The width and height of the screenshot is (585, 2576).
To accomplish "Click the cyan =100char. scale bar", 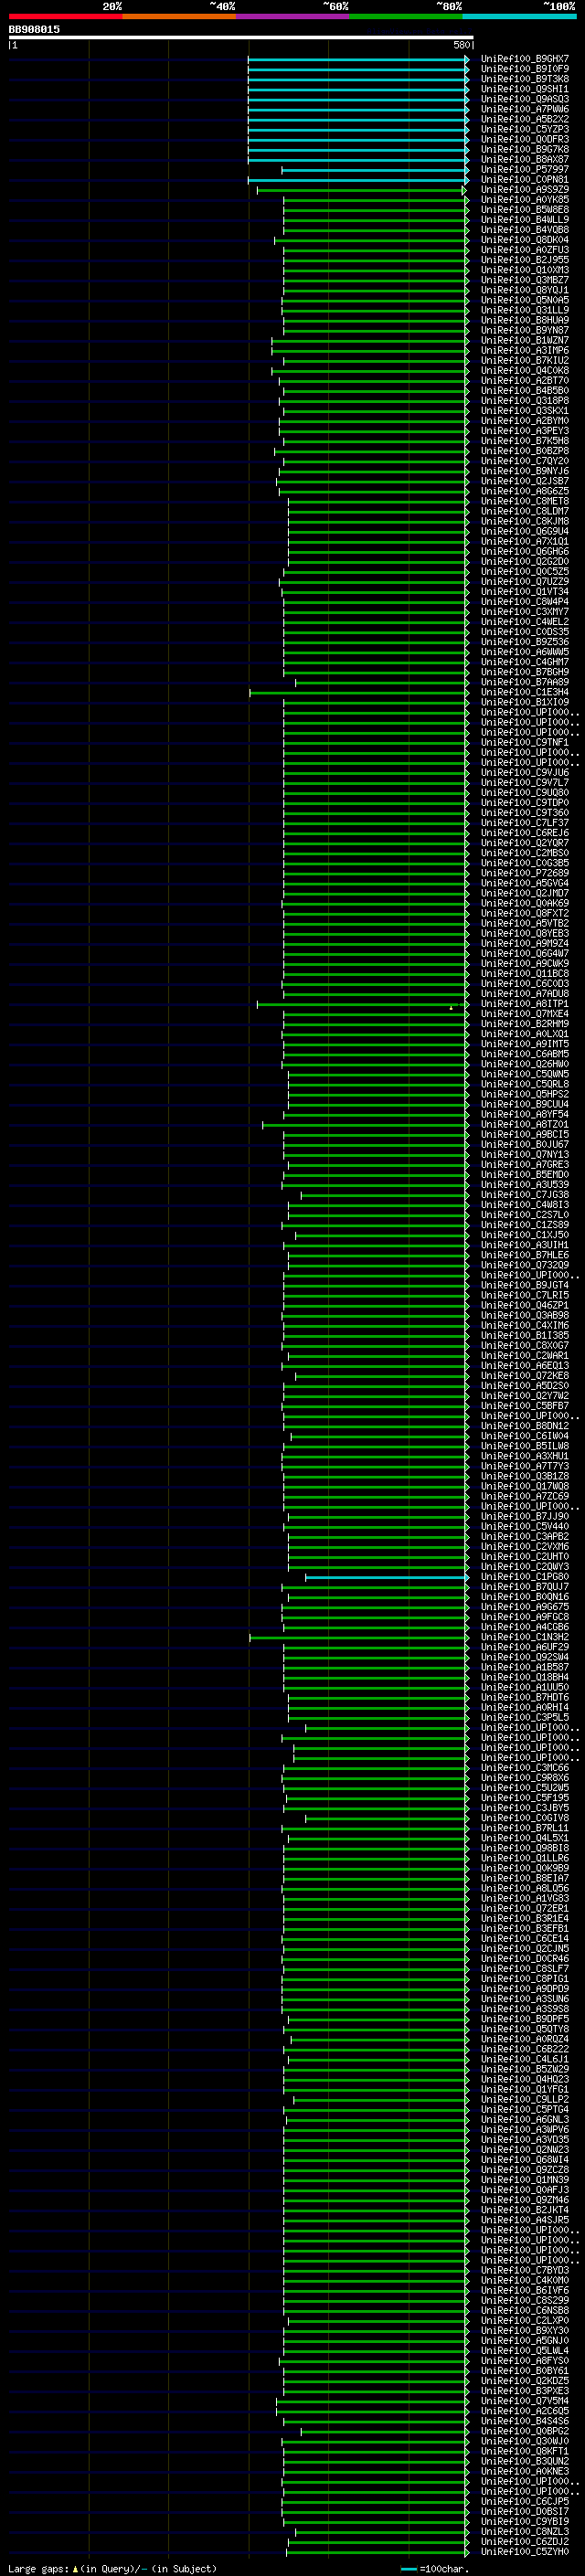I will (408, 2569).
